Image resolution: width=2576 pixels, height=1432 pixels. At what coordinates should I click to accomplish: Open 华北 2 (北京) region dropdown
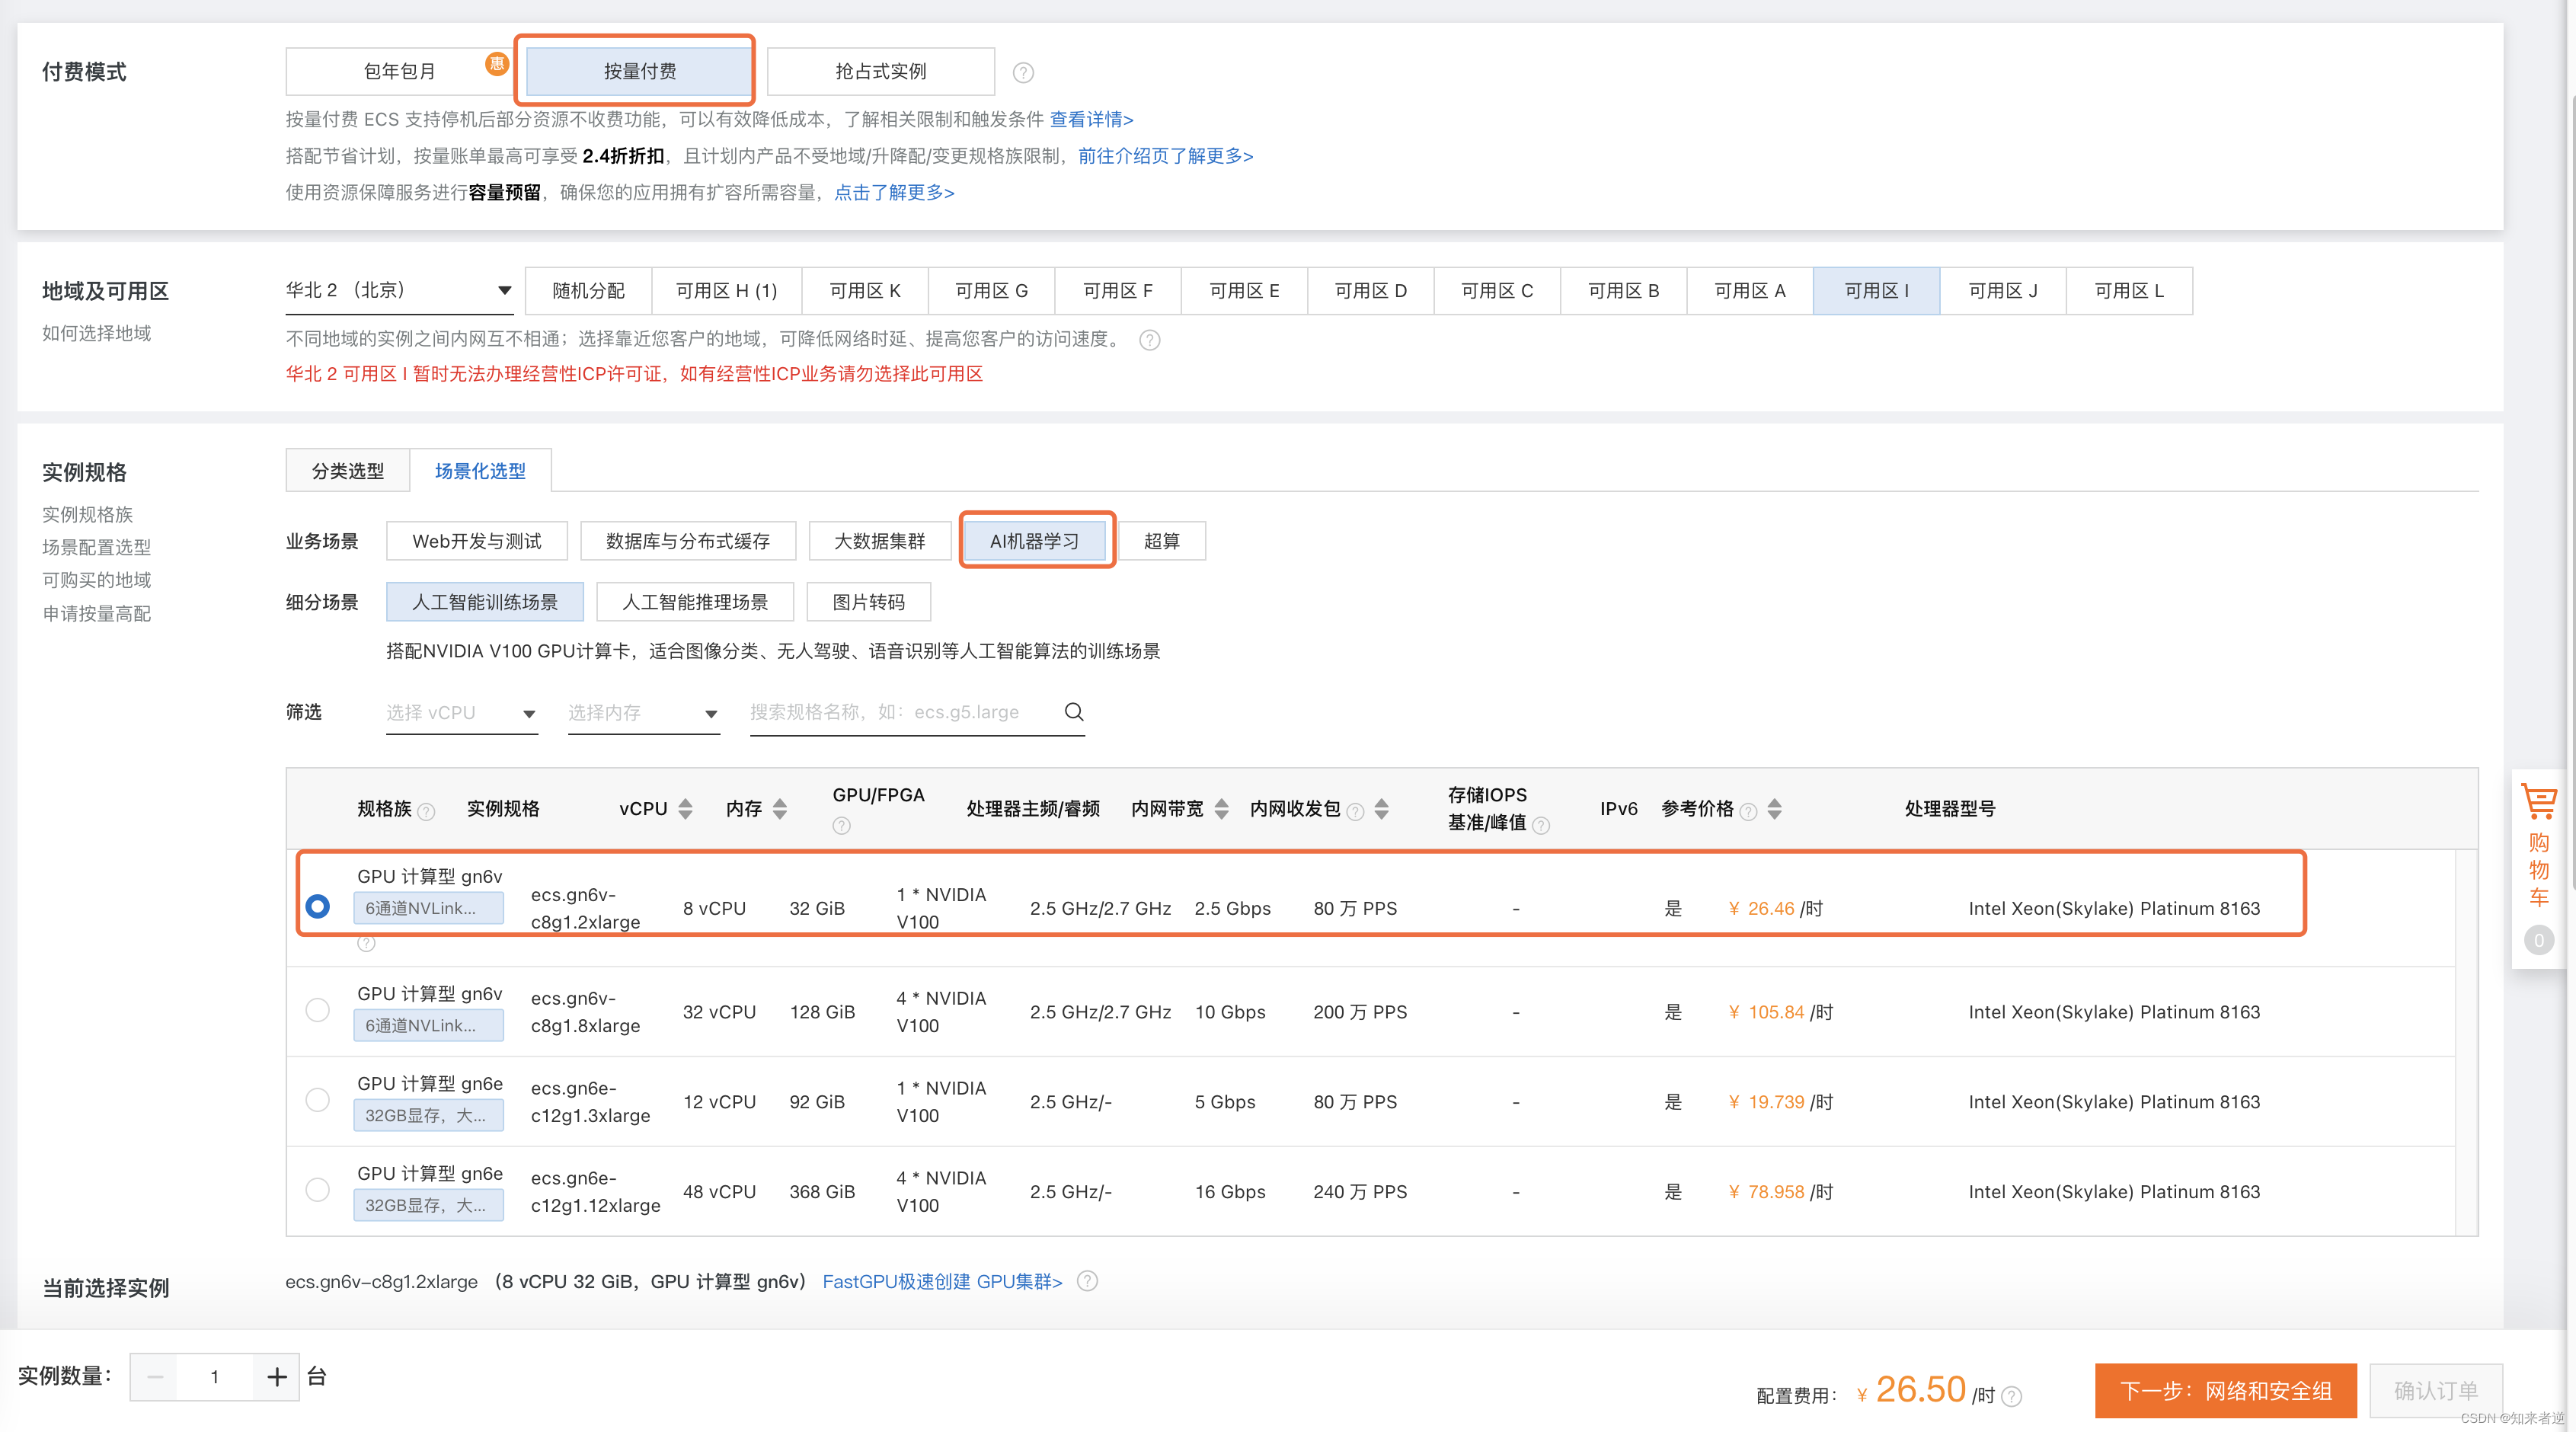tap(399, 291)
